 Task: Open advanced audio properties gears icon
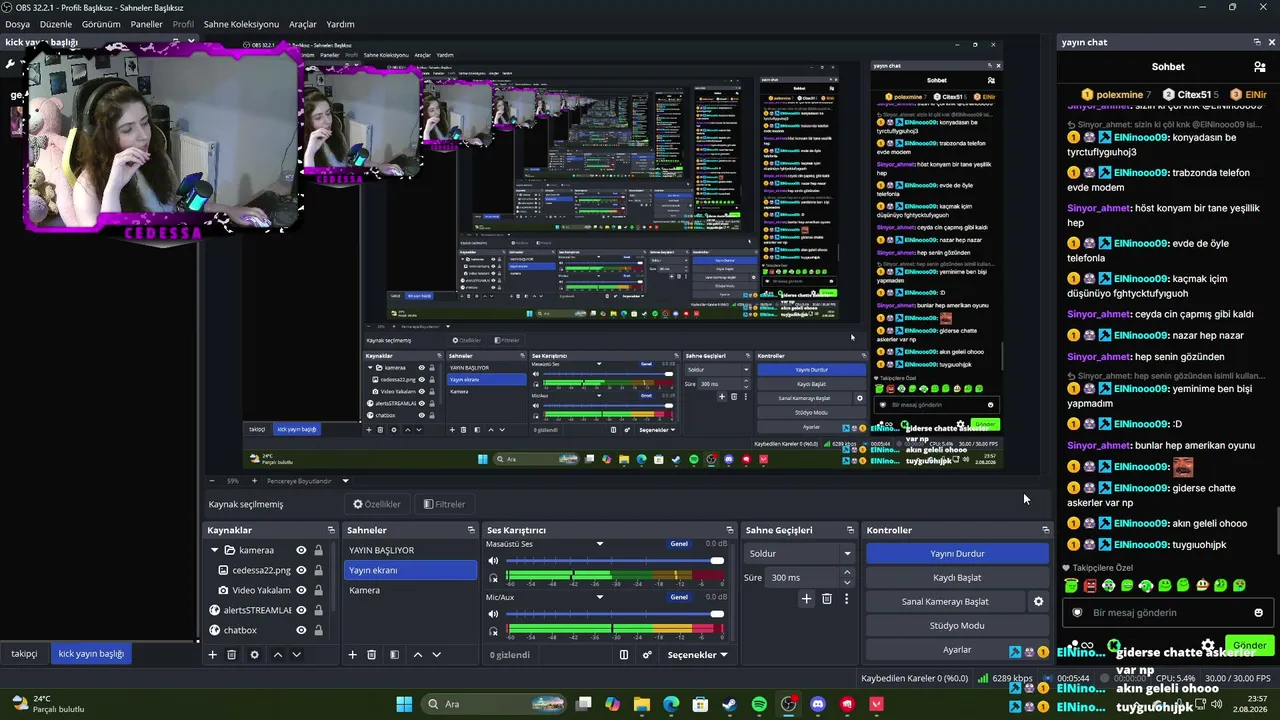point(647,655)
